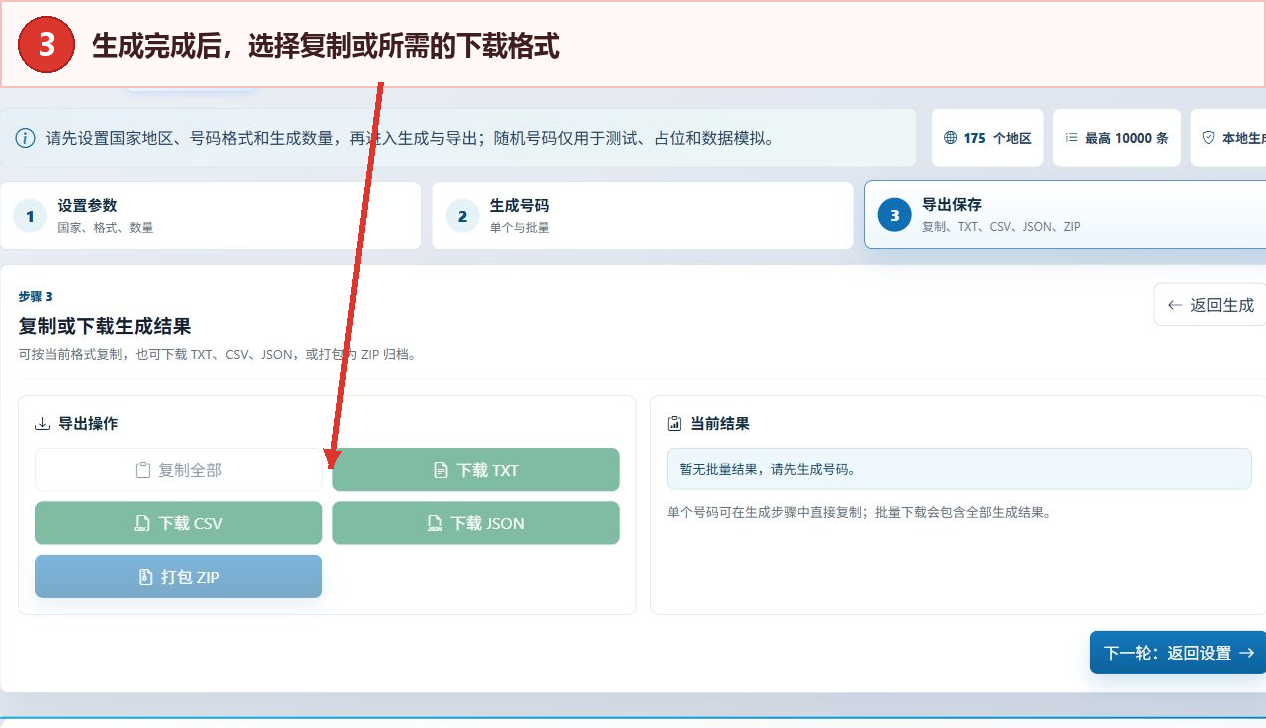Image resolution: width=1266 pixels, height=728 pixels.
Task: Download results via 下载 TXT
Action: point(476,470)
